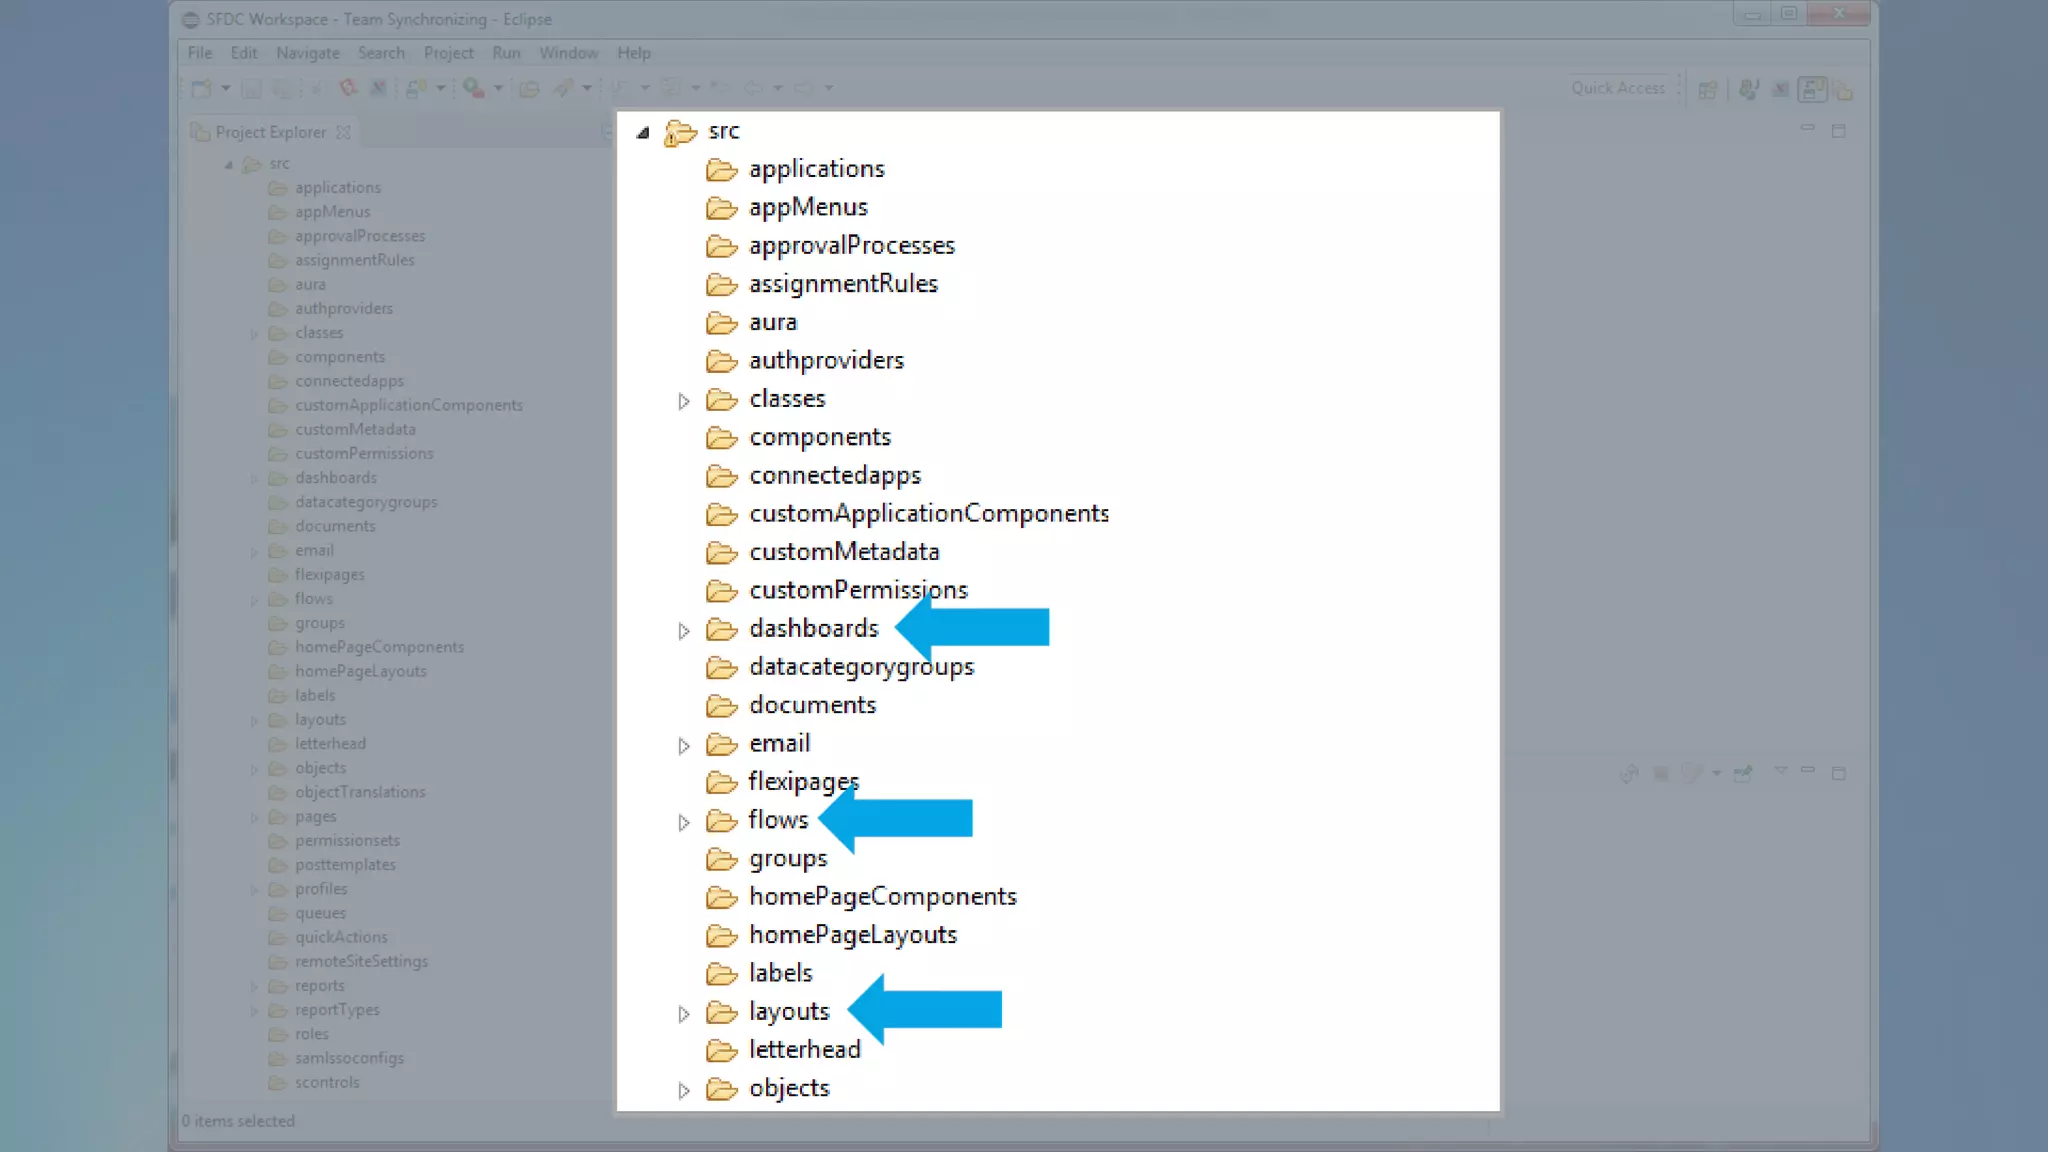Close the Project Explorer tab
This screenshot has width=2048, height=1152.
coord(344,132)
